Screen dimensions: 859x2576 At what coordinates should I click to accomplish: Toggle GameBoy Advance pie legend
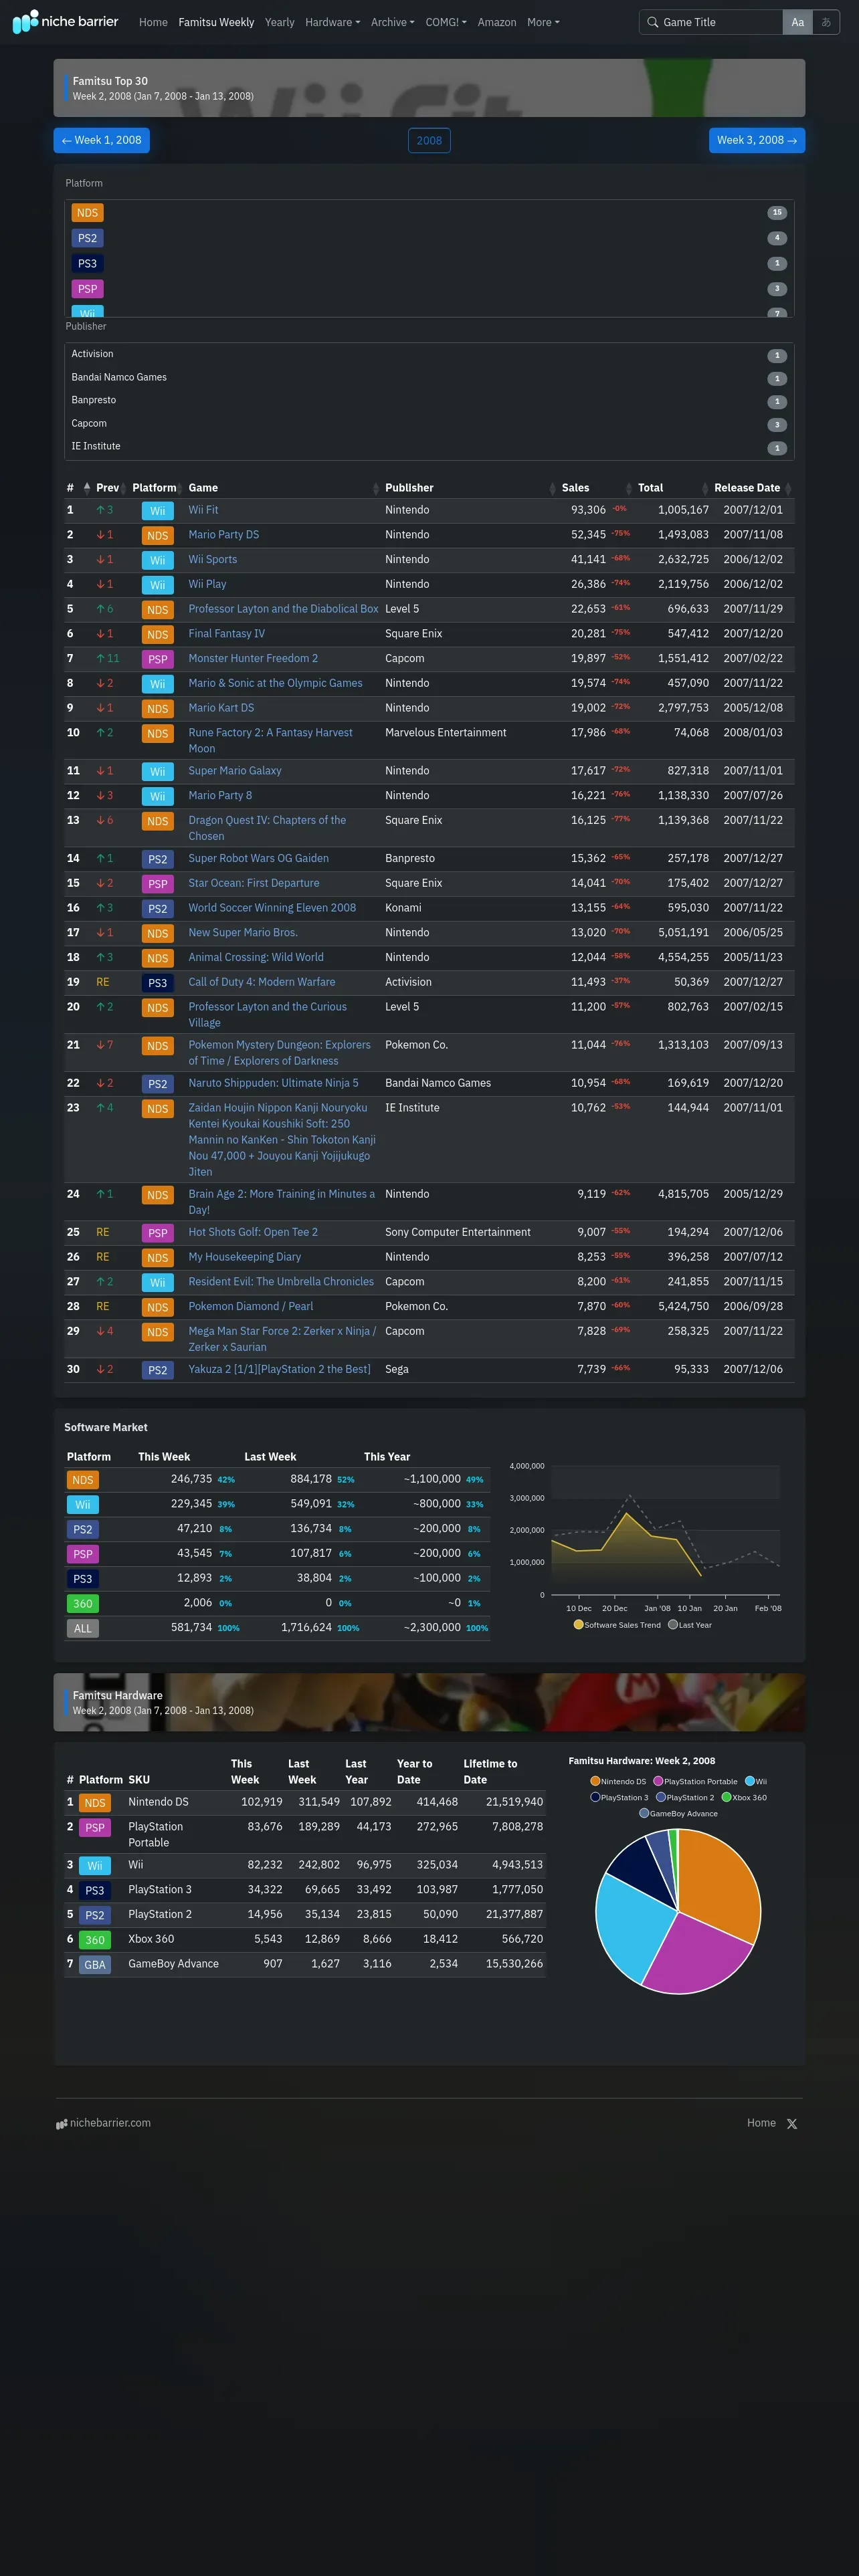(678, 1813)
